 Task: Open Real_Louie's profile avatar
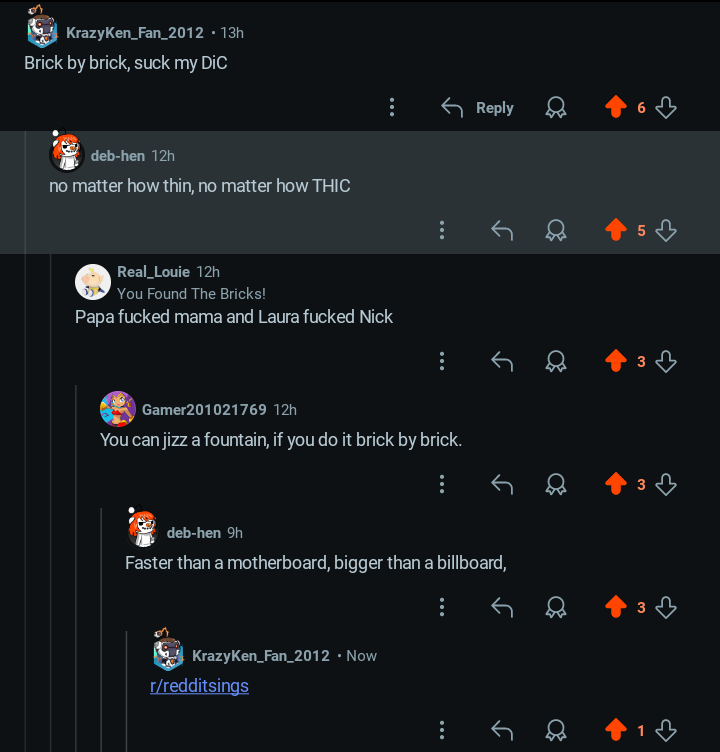(93, 282)
